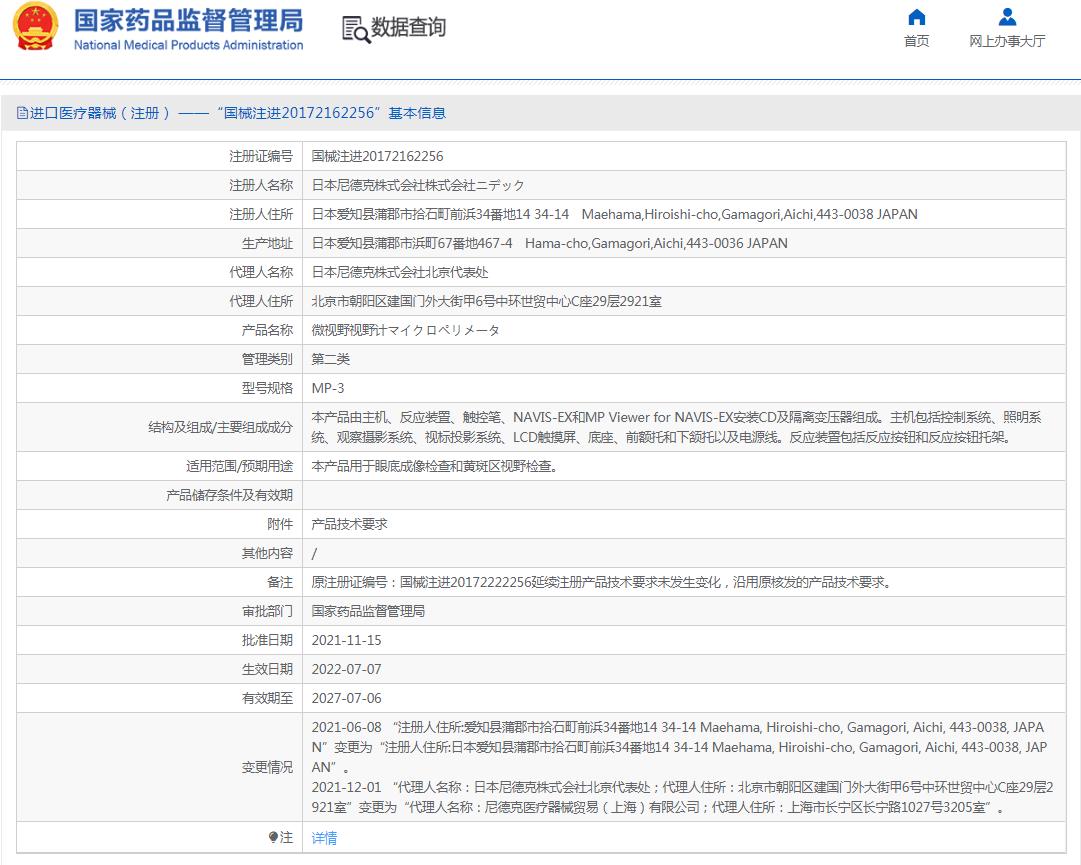Select approval department 国家药品监督管理局 value
1081x865 pixels.
368,611
